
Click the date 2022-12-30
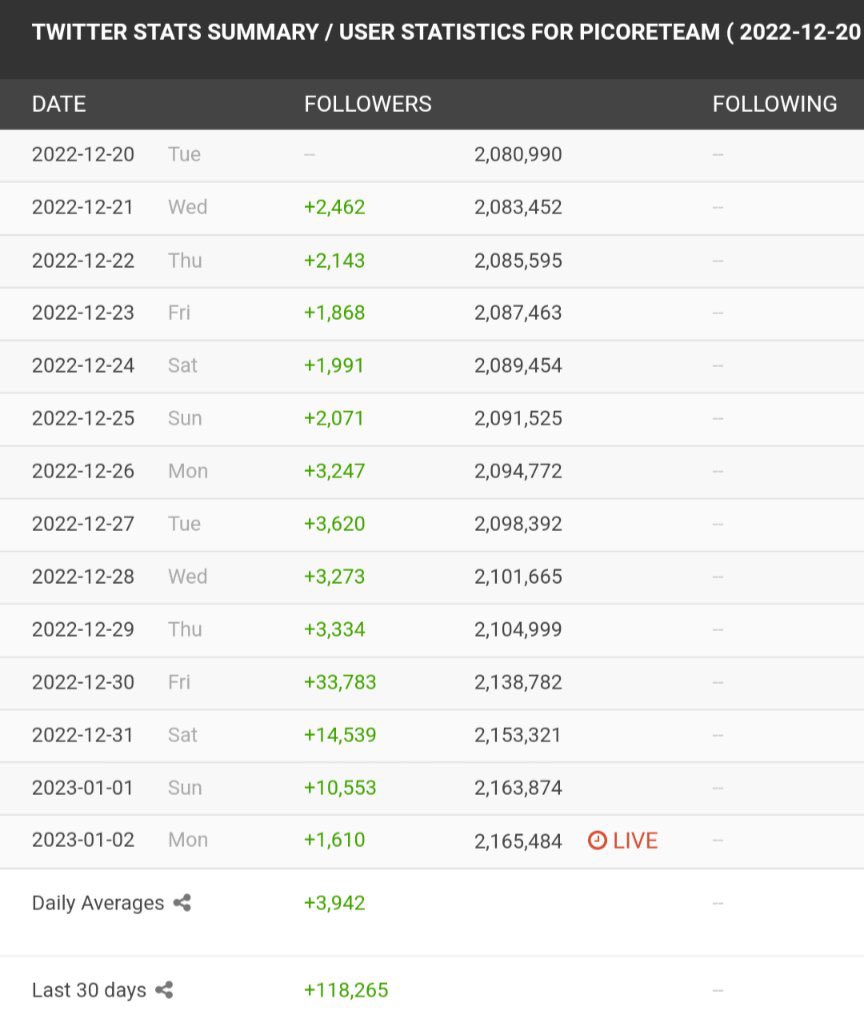pyautogui.click(x=83, y=682)
